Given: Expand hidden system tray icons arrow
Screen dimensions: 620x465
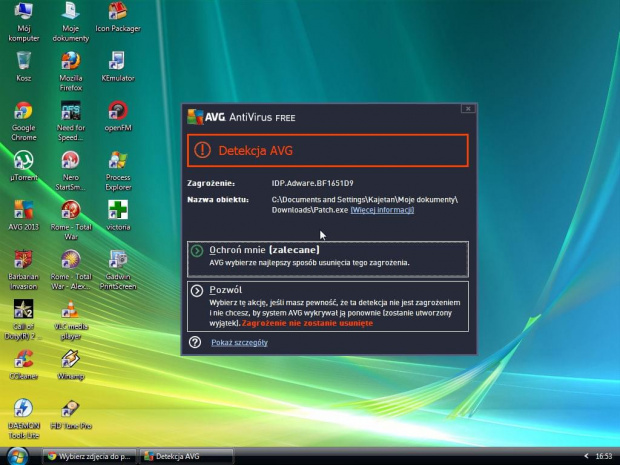Looking at the screenshot, I should [586, 456].
